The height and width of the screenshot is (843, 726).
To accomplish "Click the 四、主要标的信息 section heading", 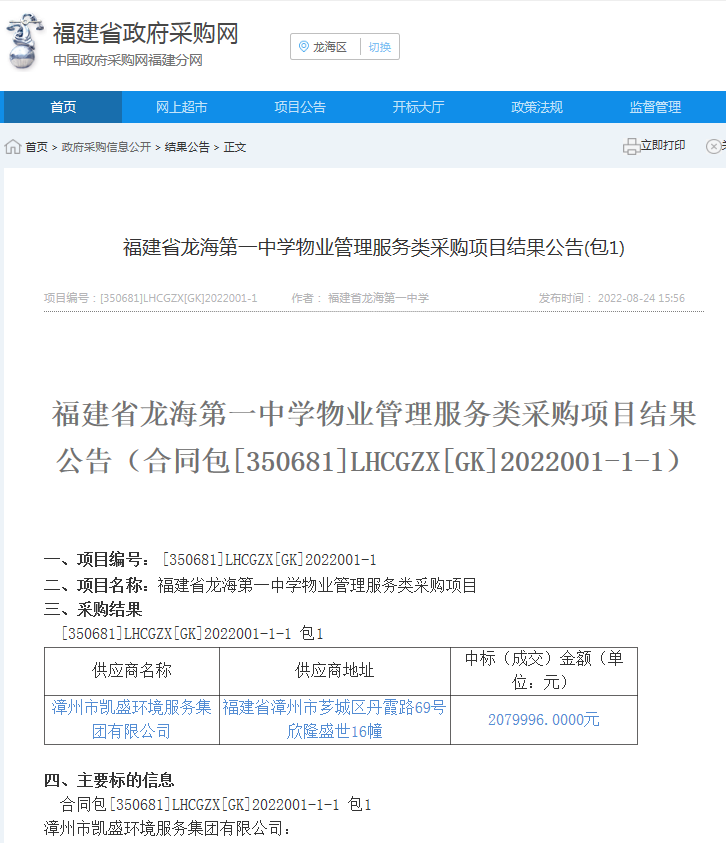I will click(x=109, y=780).
